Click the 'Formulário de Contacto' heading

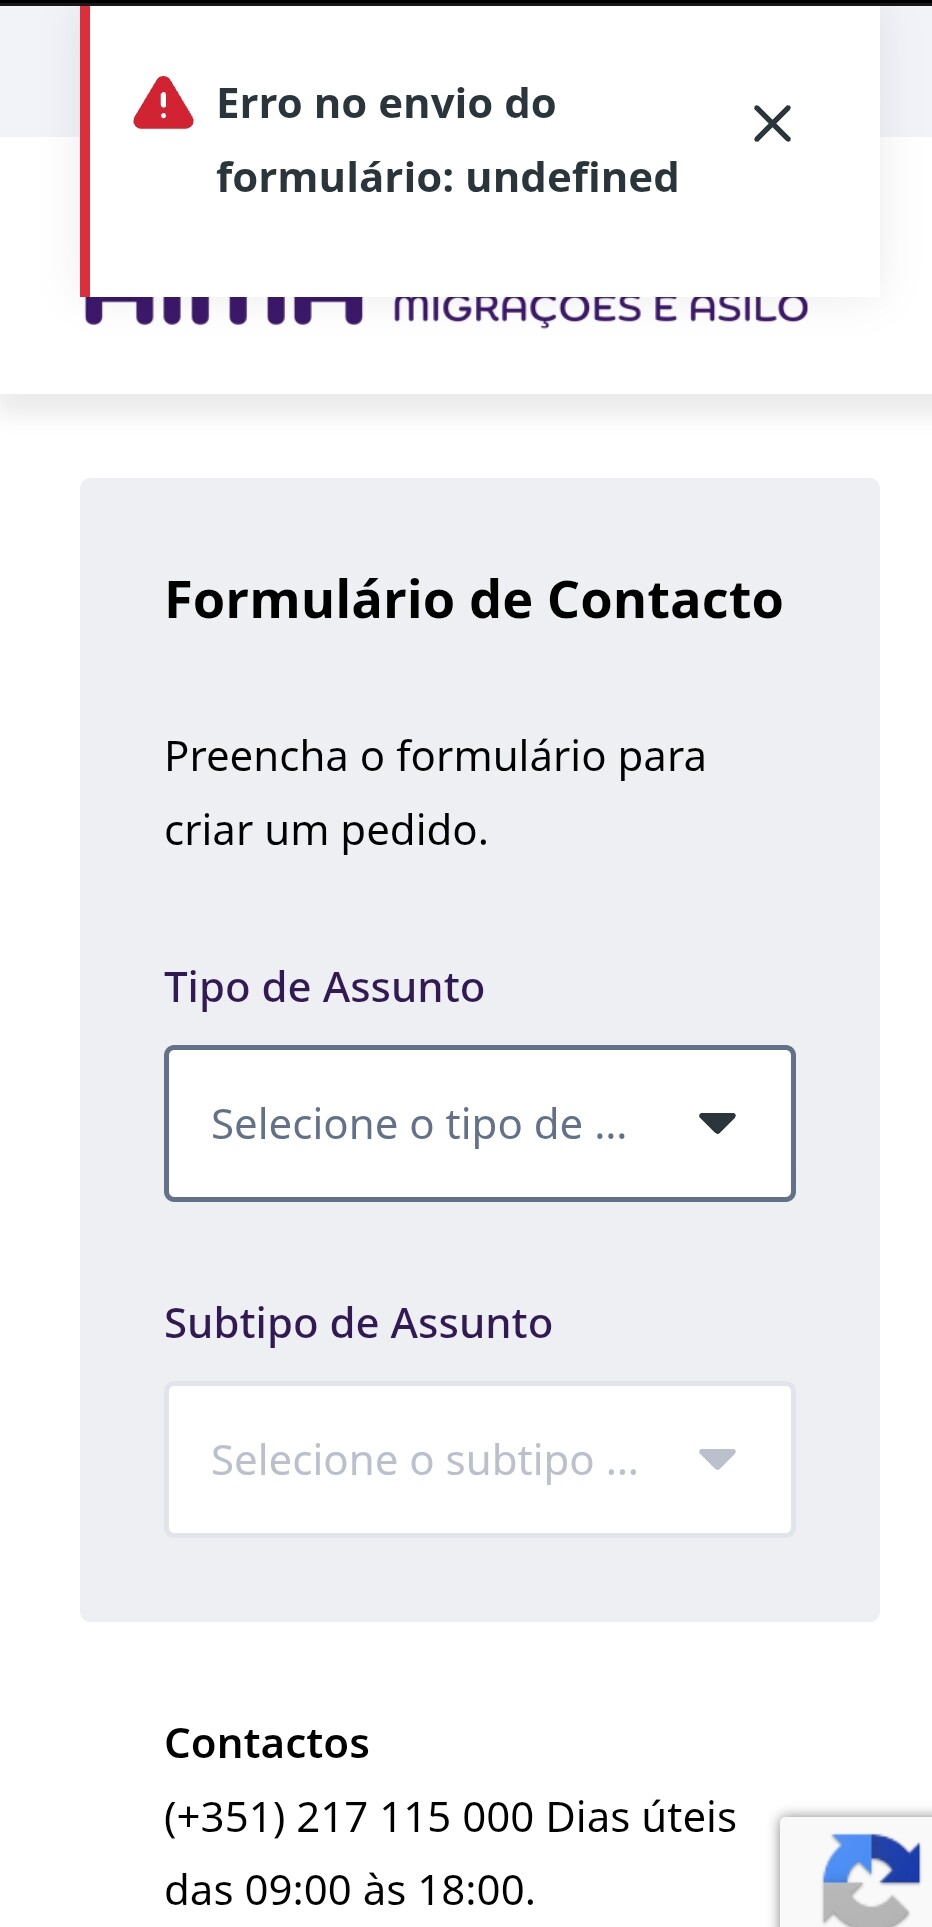[x=473, y=600]
